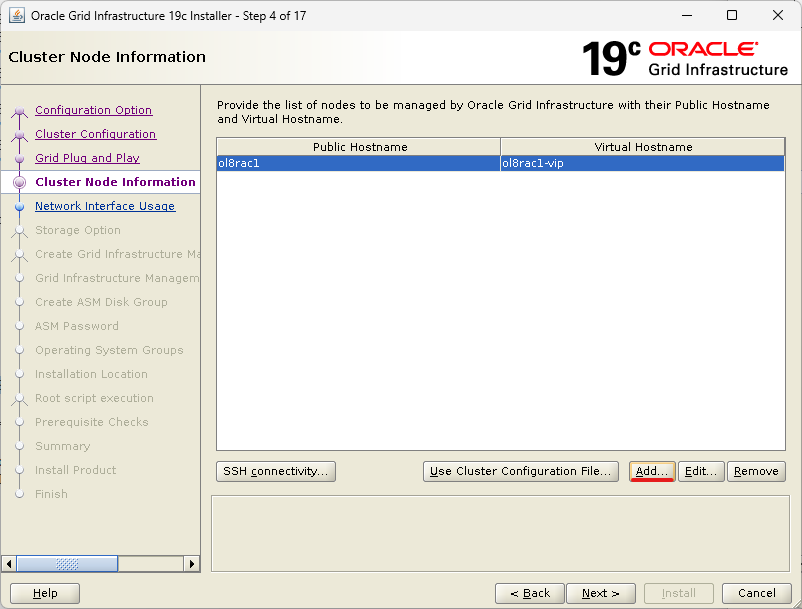Click the right scroll arrow of step panel
The height and width of the screenshot is (609, 802).
click(192, 564)
